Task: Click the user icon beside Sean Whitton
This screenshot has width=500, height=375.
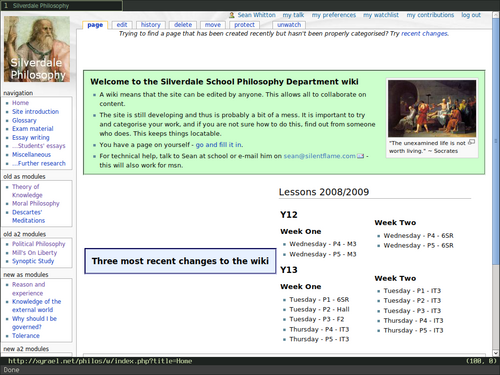Action: click(x=232, y=15)
